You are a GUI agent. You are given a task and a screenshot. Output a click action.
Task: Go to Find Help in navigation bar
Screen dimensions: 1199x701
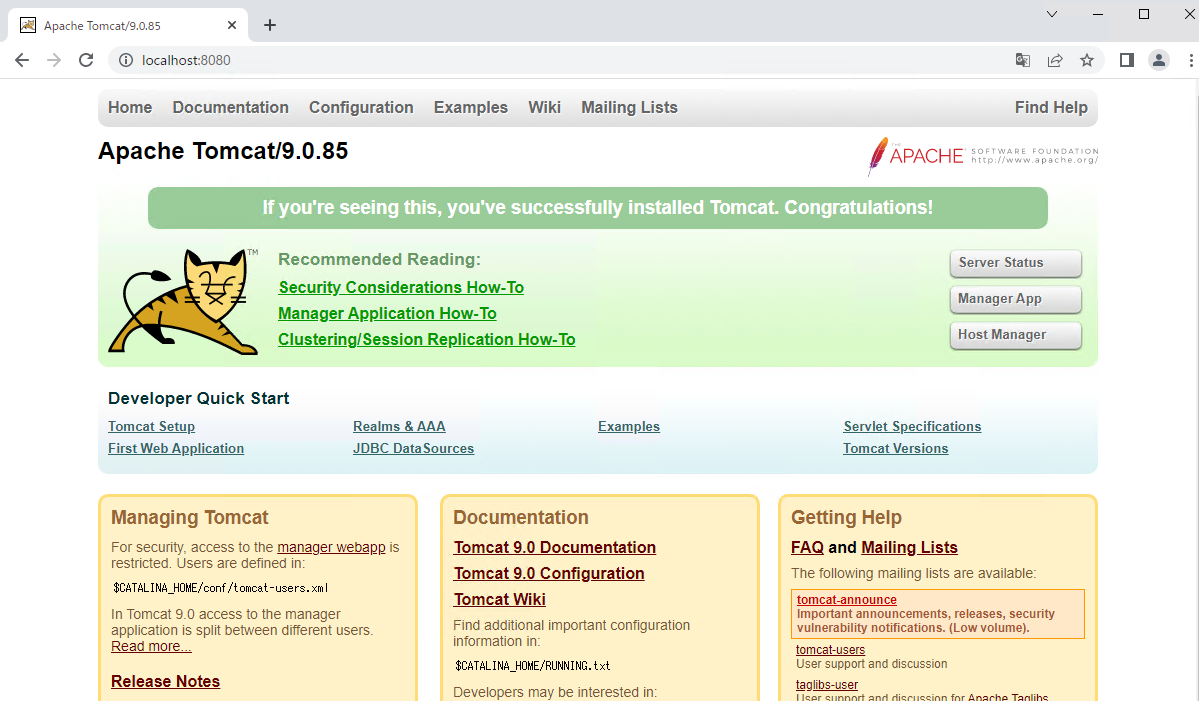coord(1051,108)
